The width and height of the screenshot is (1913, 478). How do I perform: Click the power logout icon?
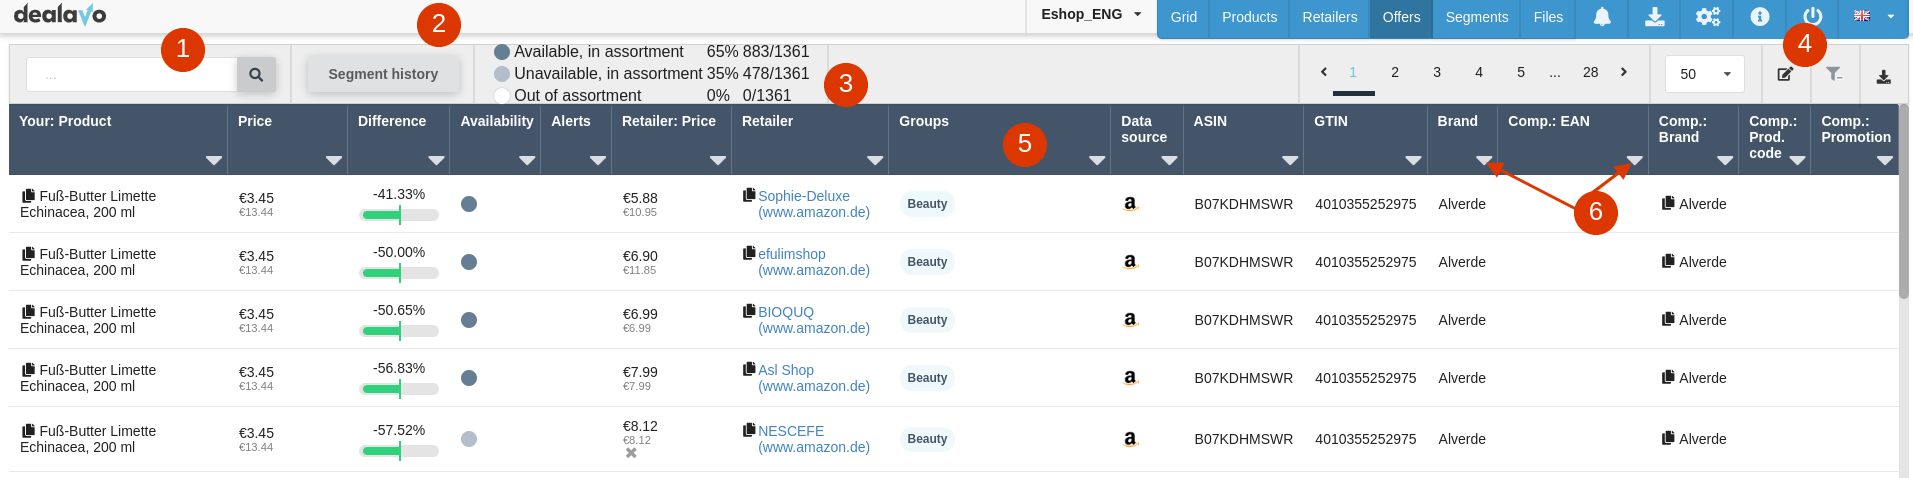1813,17
